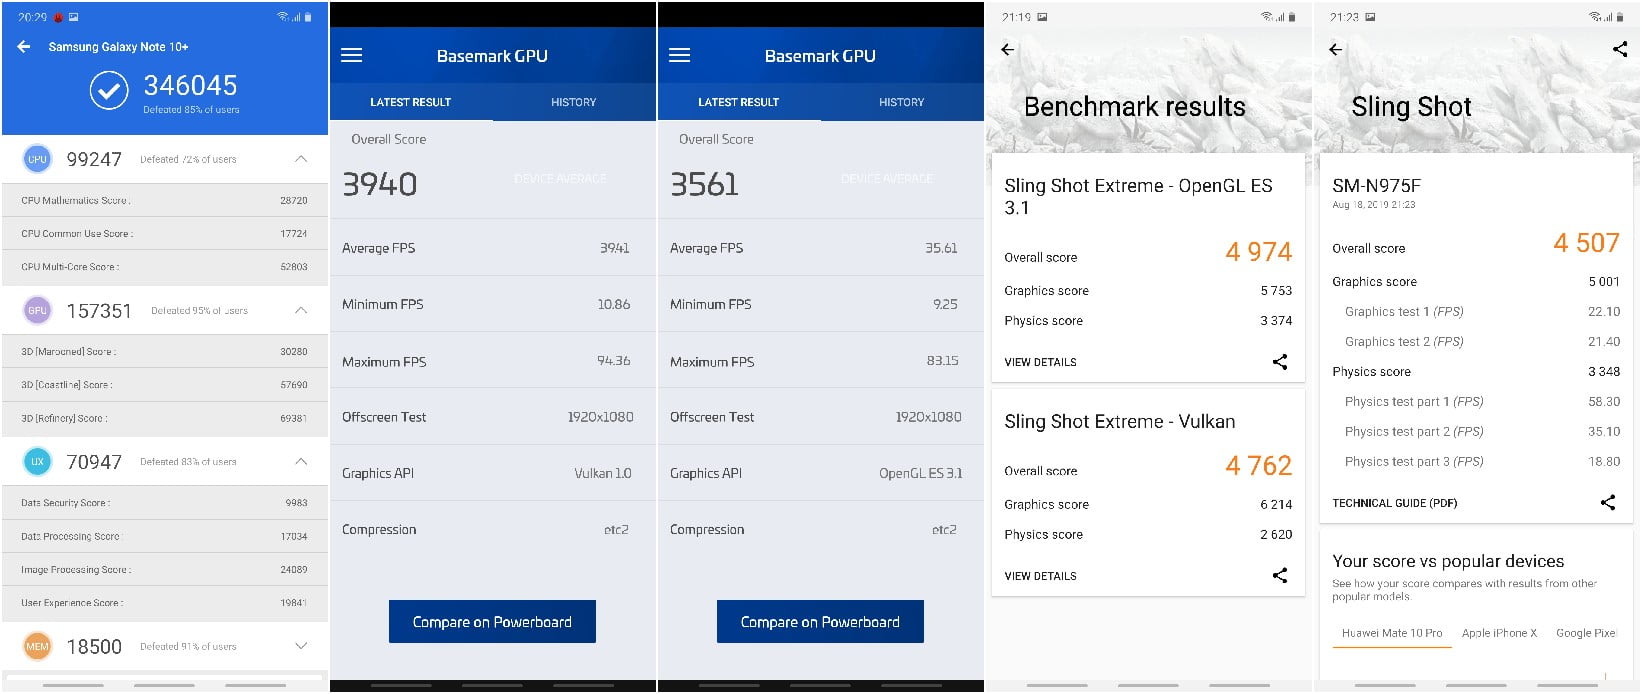
Task: Tap share icon at top of Sling Shot screen
Action: (1620, 49)
